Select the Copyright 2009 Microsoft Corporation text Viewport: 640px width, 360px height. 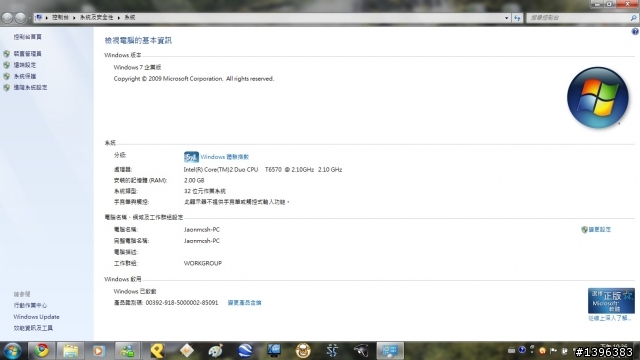point(193,78)
